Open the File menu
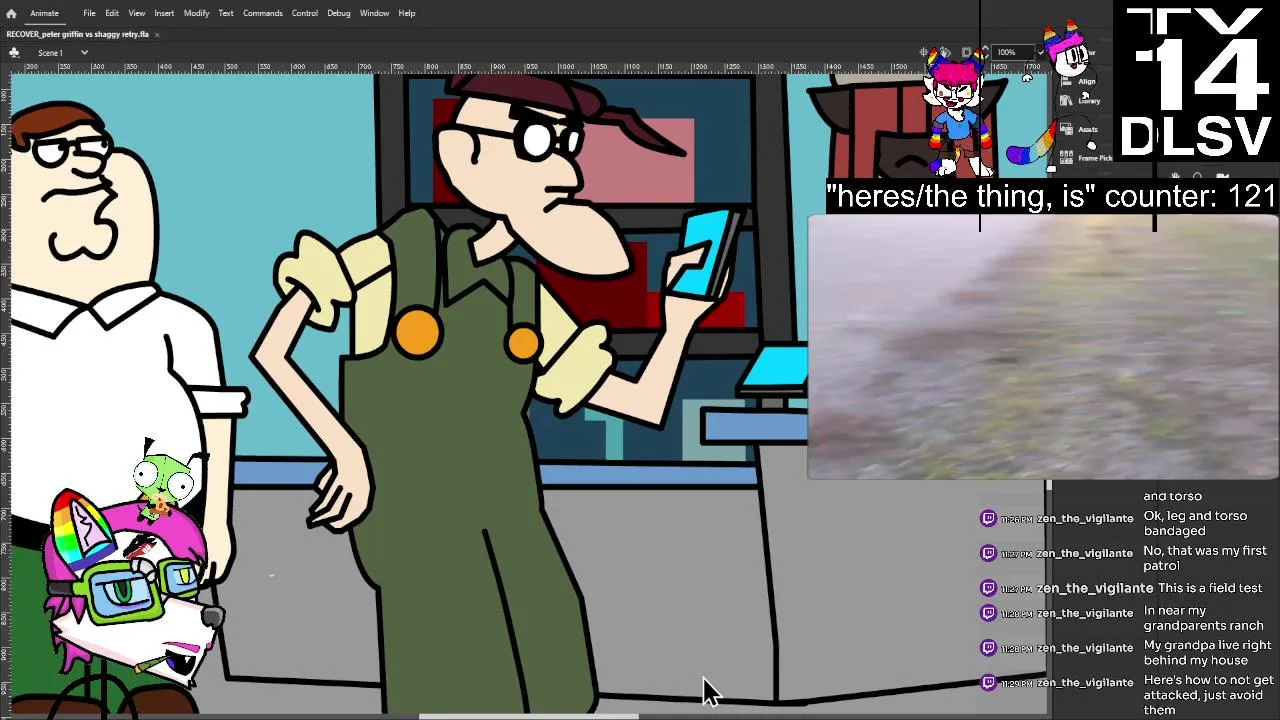Image resolution: width=1280 pixels, height=720 pixels. 89,13
